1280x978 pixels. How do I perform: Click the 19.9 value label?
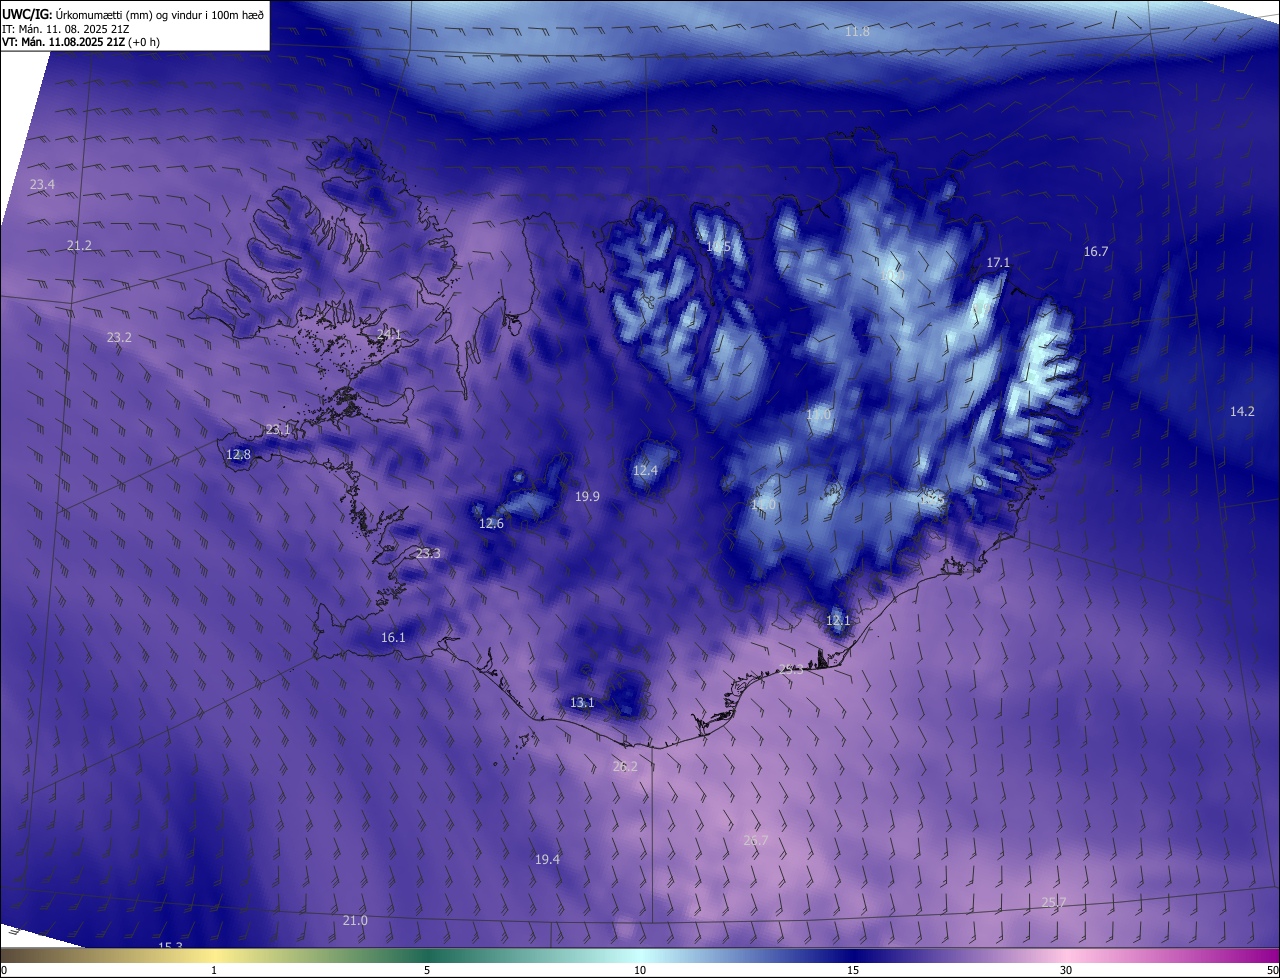(587, 496)
